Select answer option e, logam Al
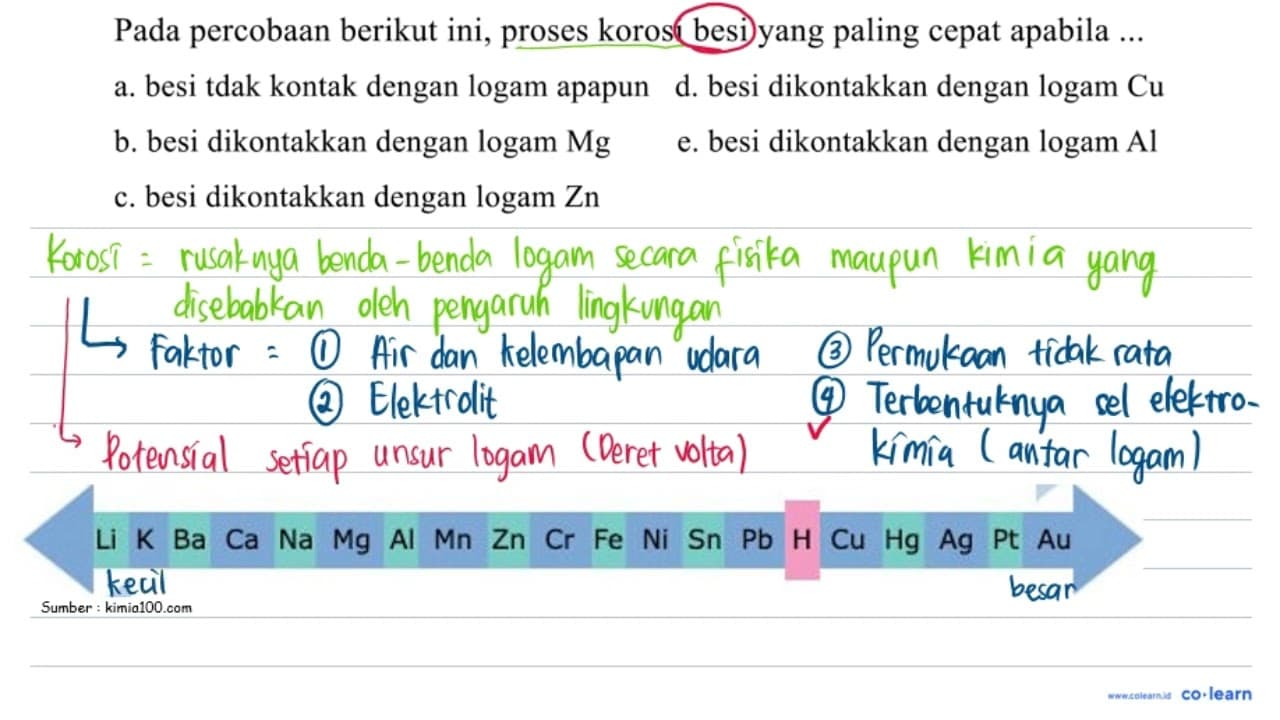Viewport: 1280px width, 720px height. coord(916,142)
